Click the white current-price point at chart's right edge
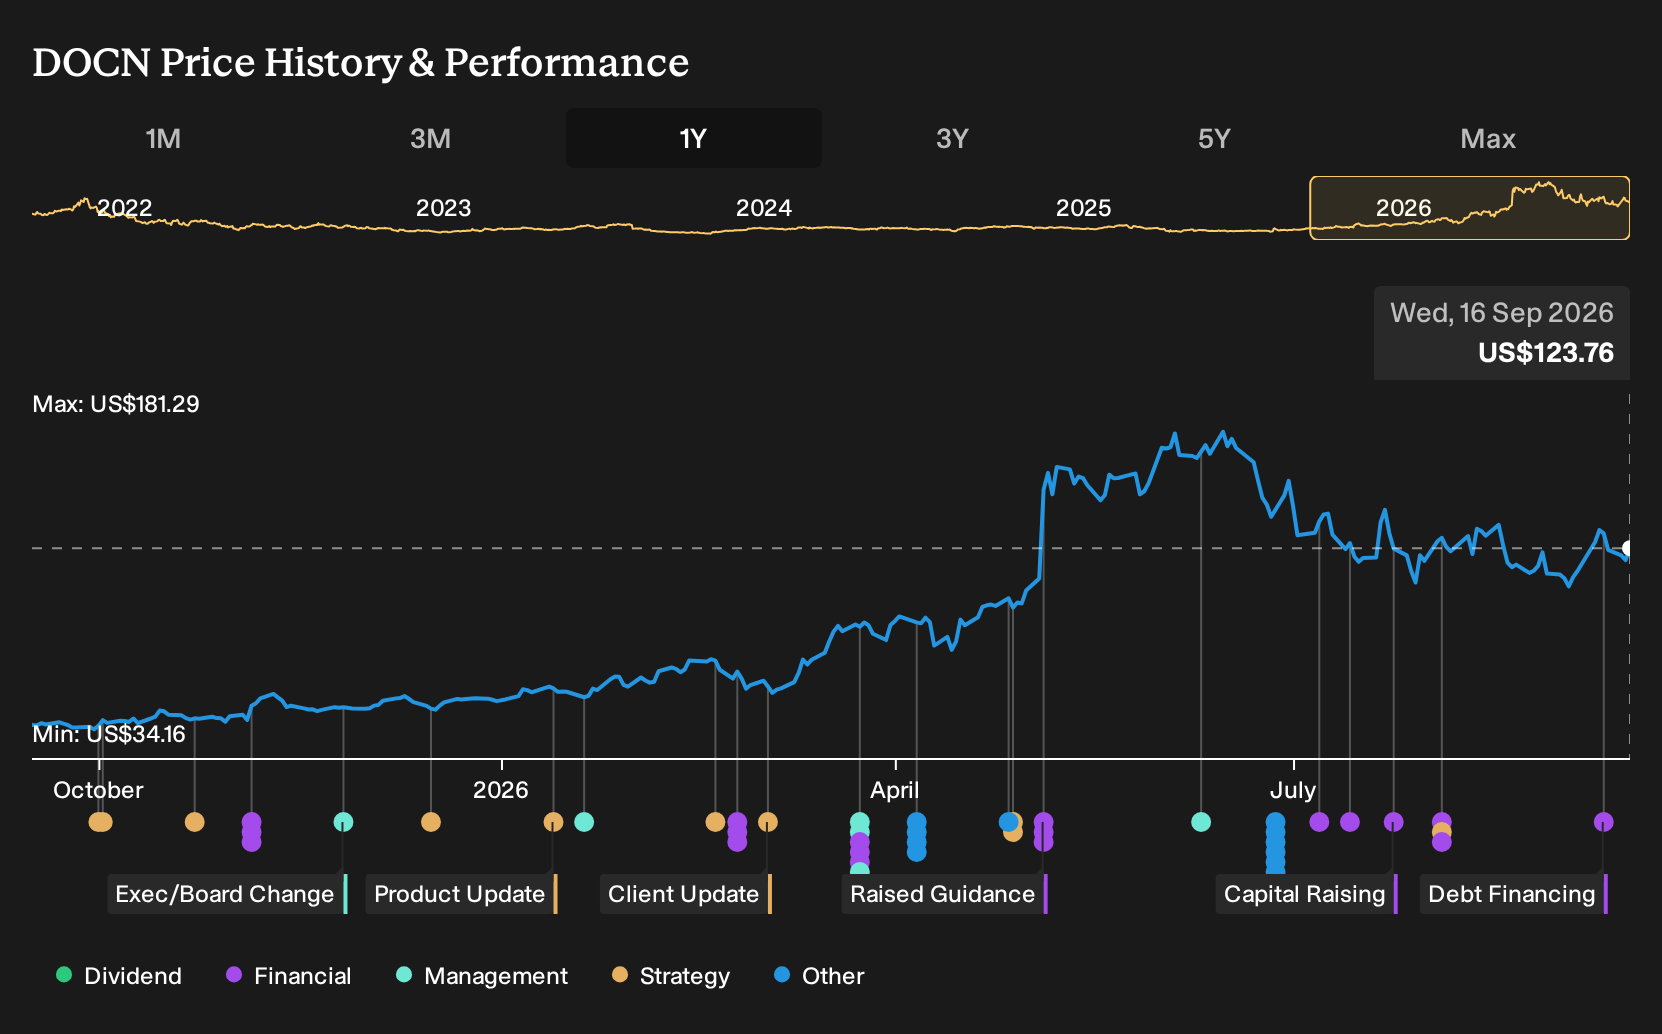This screenshot has height=1034, width=1662. [1628, 548]
